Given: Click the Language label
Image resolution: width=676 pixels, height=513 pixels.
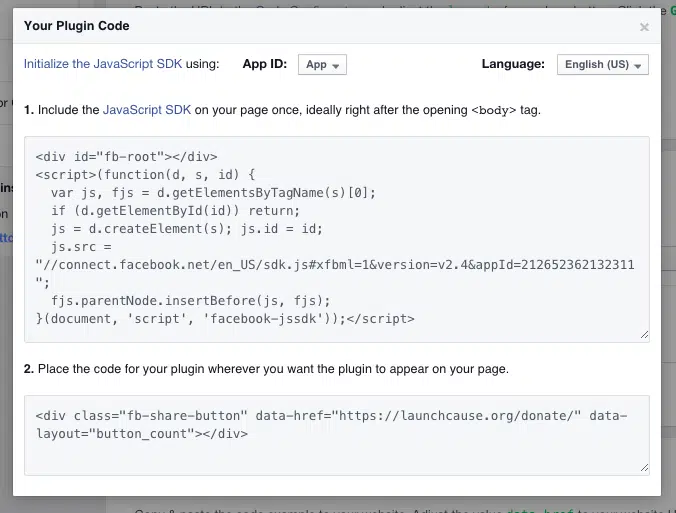Looking at the screenshot, I should pyautogui.click(x=513, y=64).
